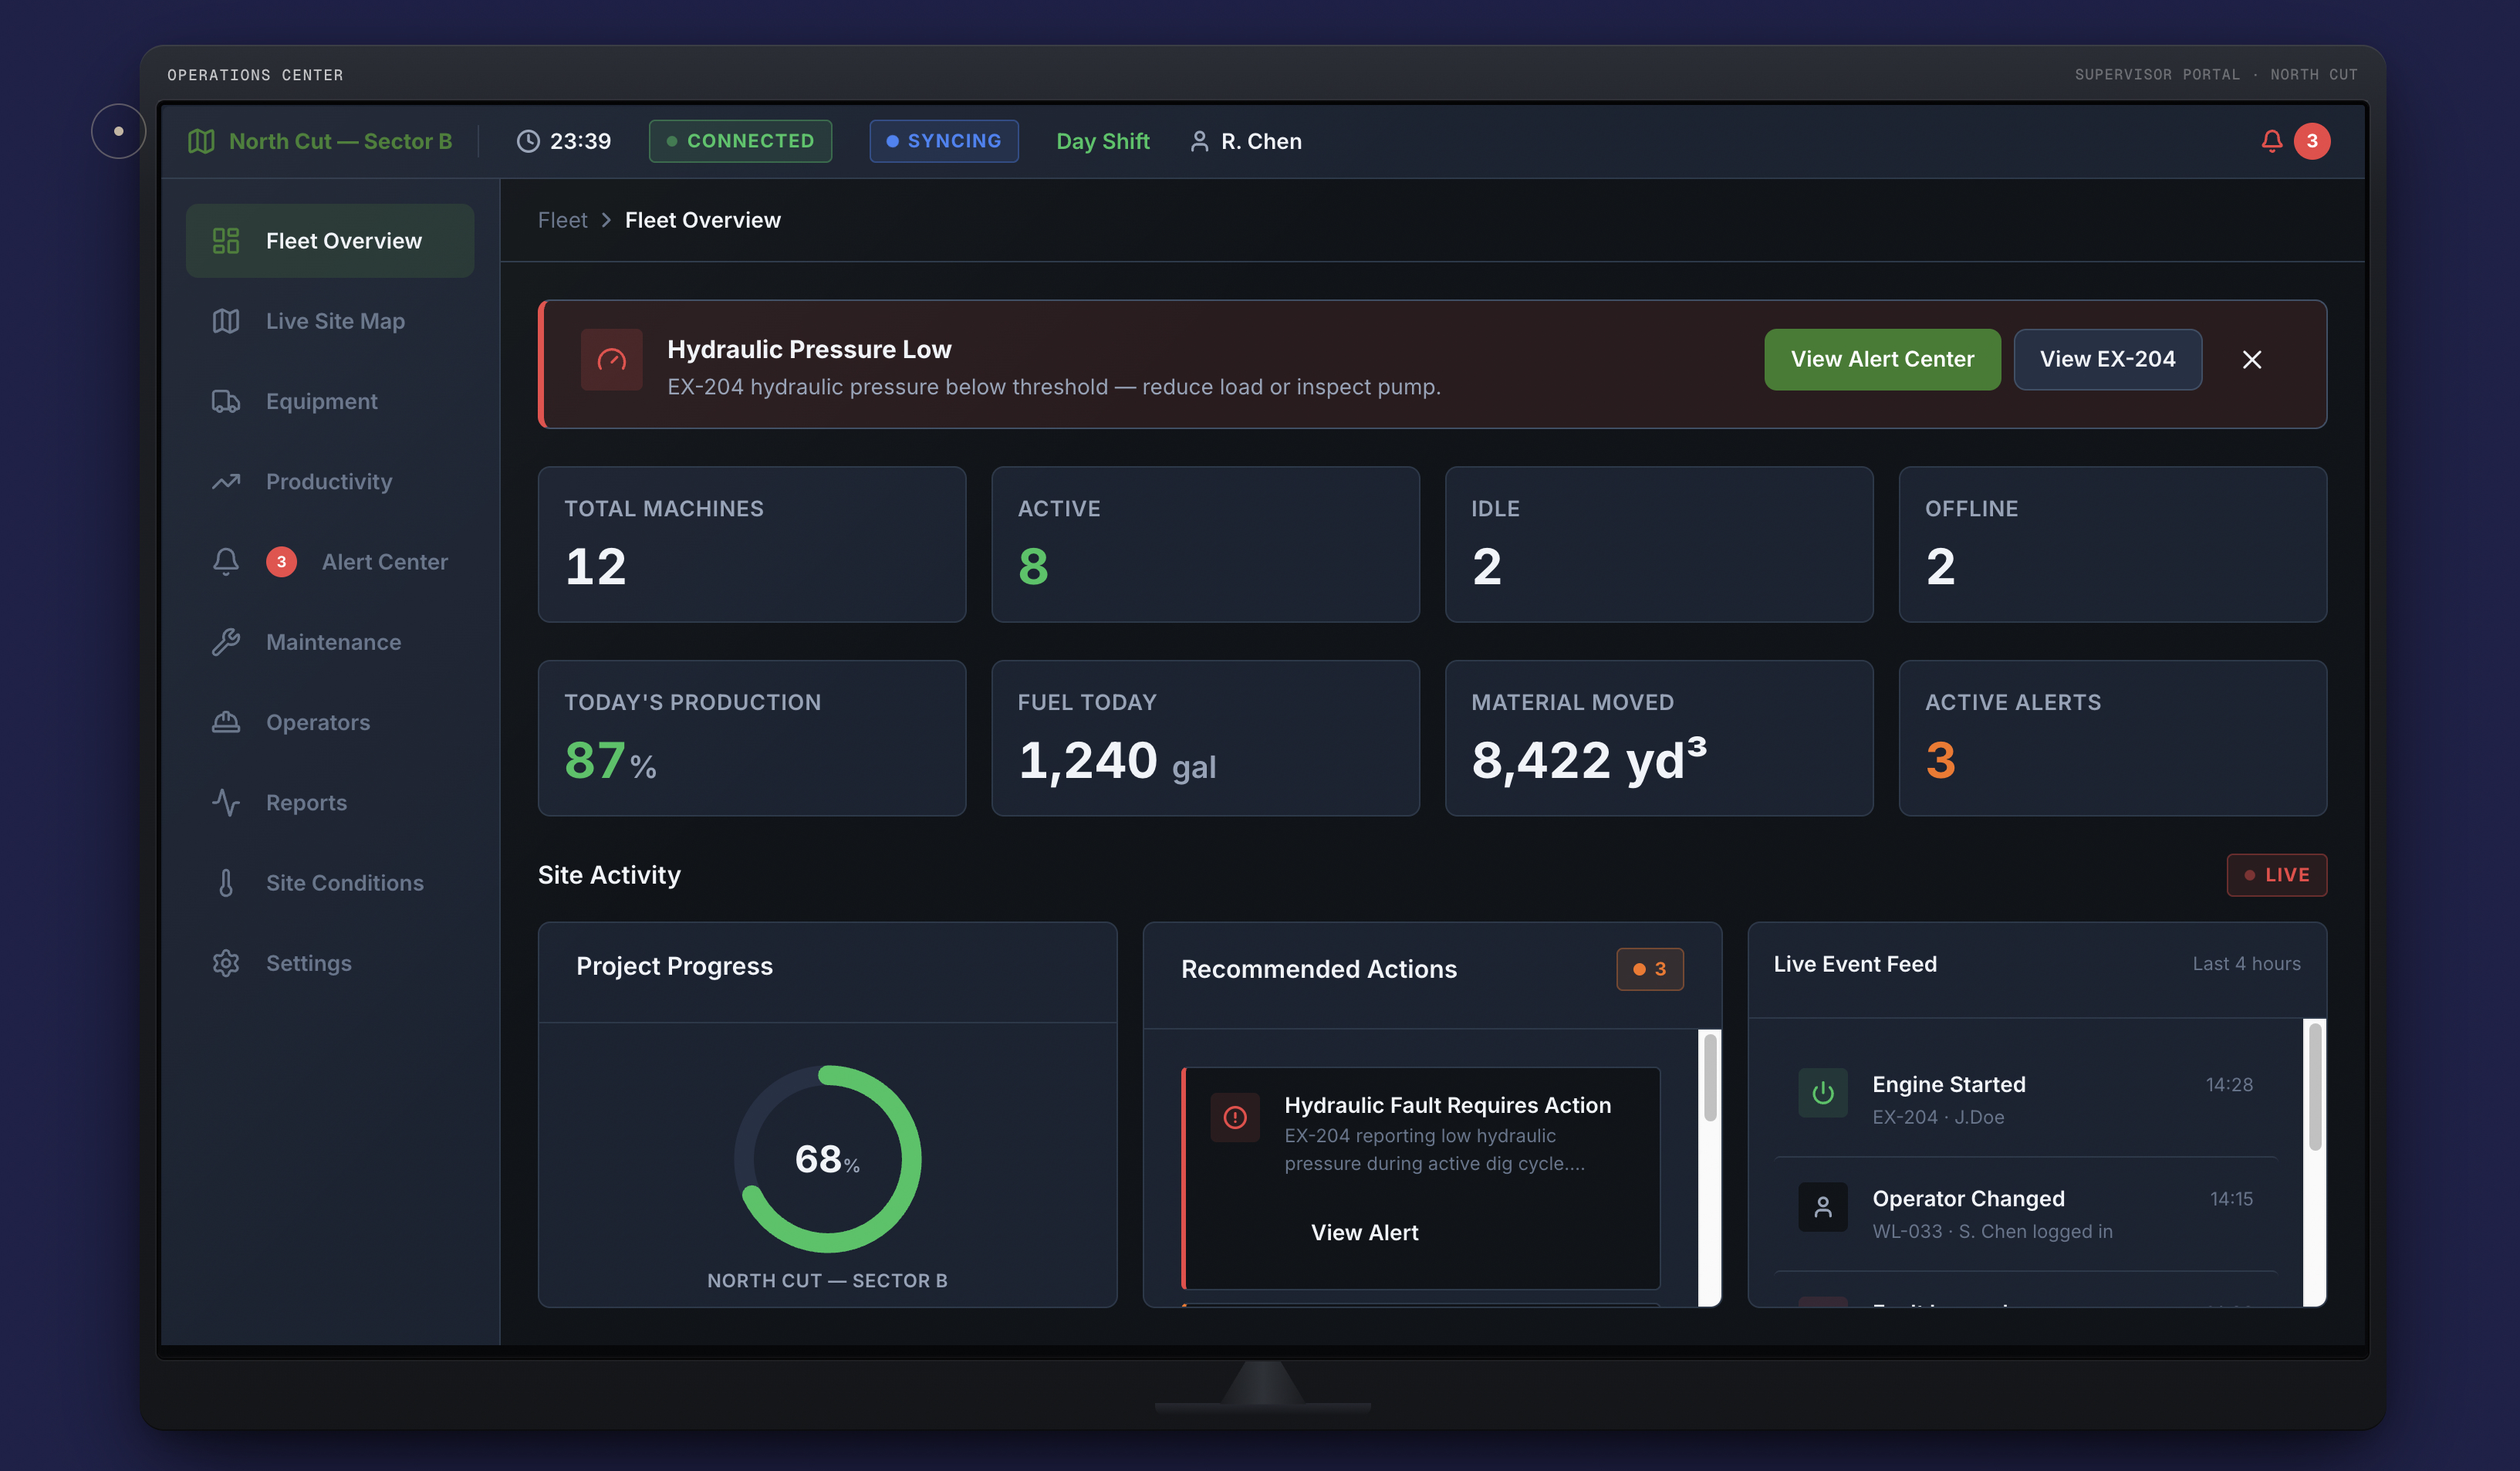Screen dimensions: 2520x1471
Task: Click the SYNCING status badge
Action: pyautogui.click(x=943, y=141)
